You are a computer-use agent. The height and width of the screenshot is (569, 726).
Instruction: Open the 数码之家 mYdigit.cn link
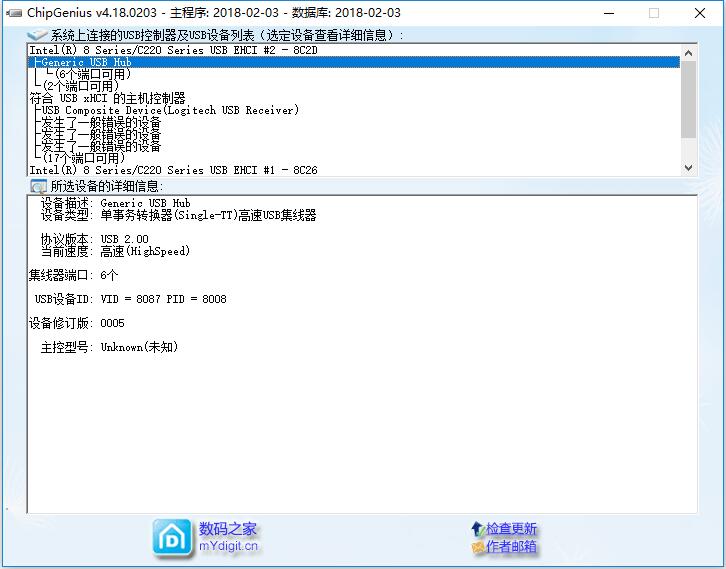pos(228,537)
